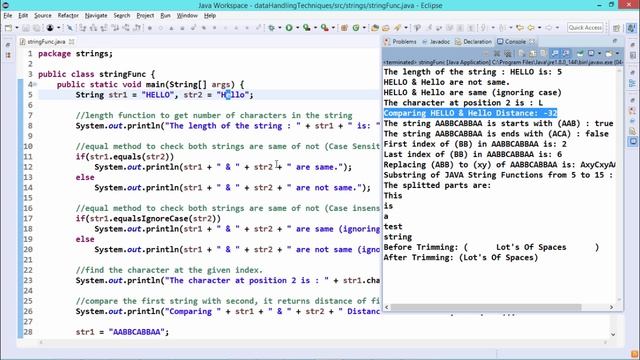This screenshot has height=360, width=640.
Task: Toggle Show Console on standard error change
Action: point(566,53)
